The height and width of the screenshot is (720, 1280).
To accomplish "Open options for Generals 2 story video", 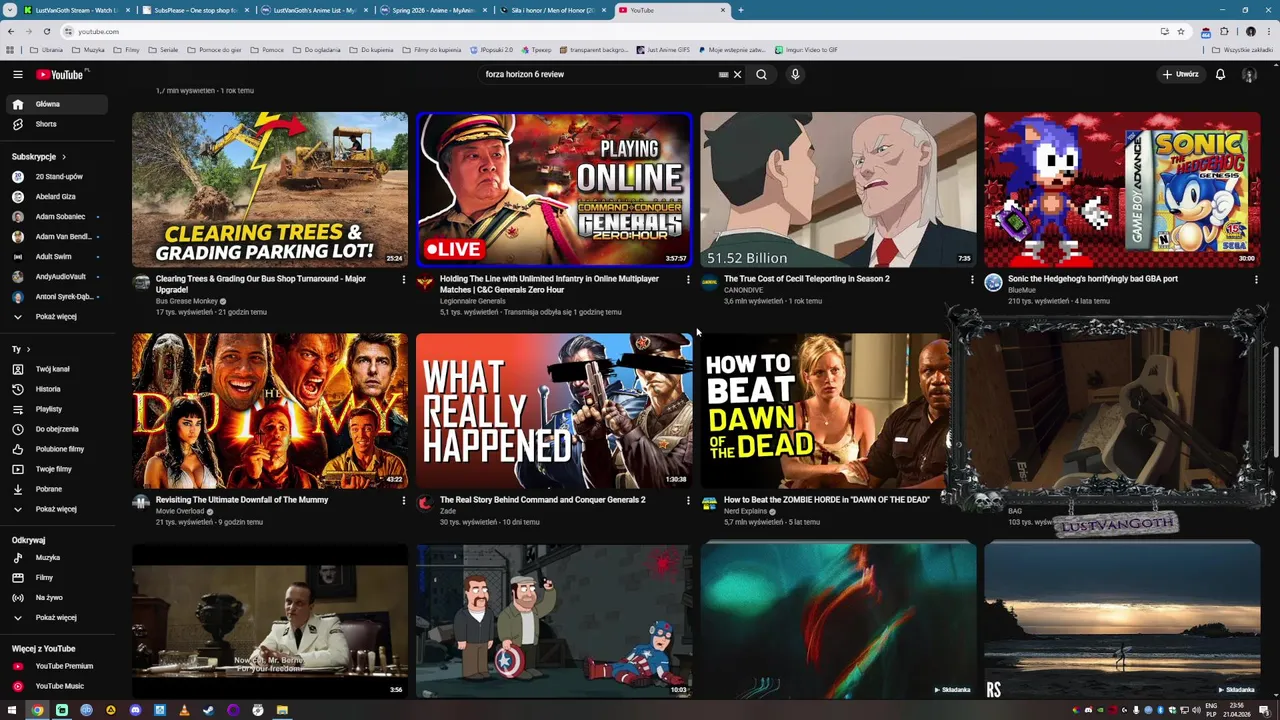I will click(x=688, y=500).
